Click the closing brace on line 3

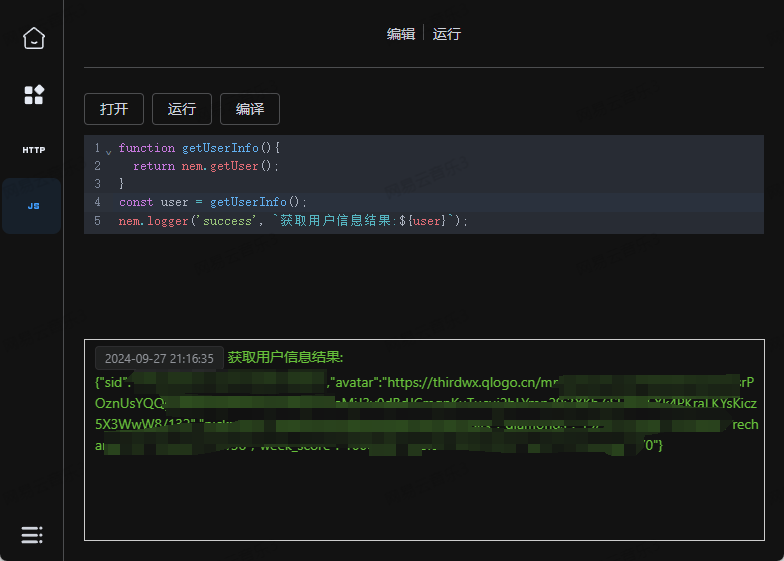(122, 184)
